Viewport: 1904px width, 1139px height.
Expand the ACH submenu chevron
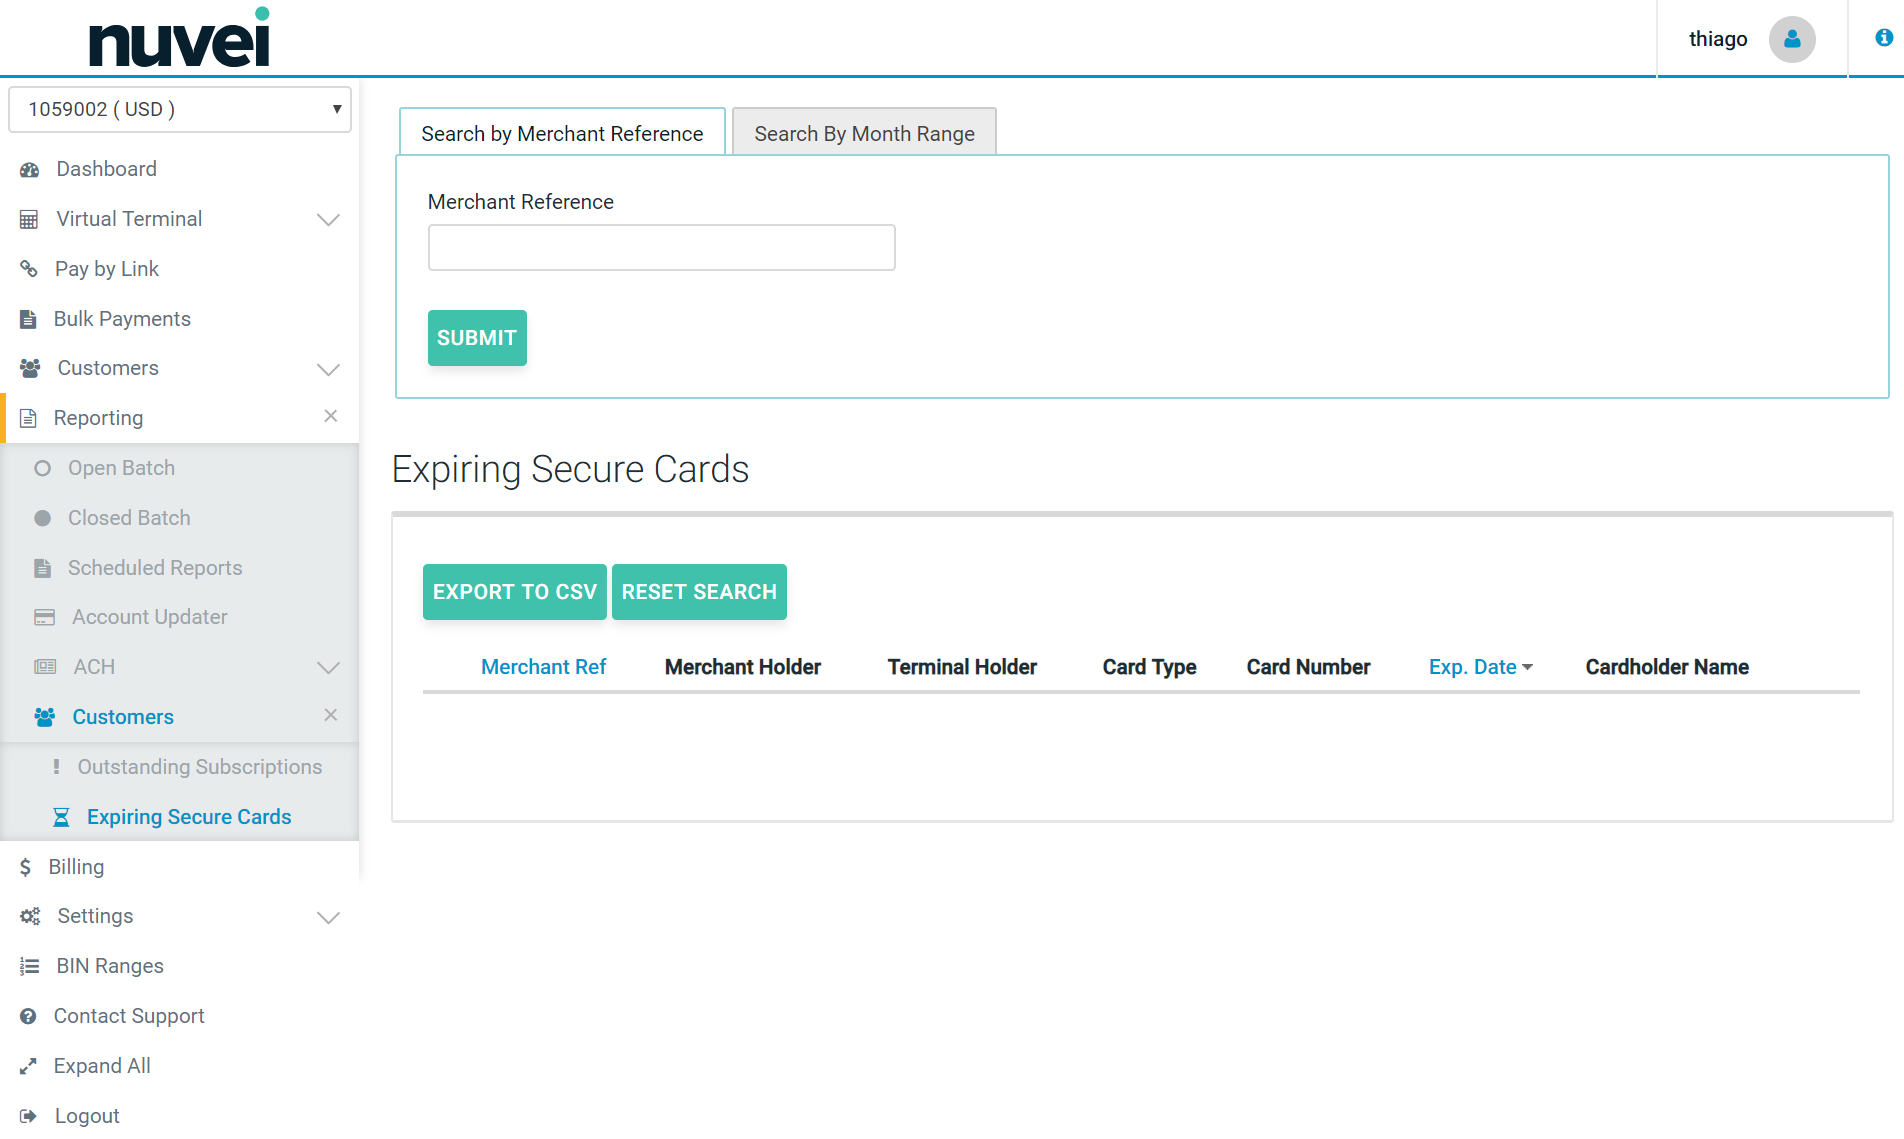328,668
